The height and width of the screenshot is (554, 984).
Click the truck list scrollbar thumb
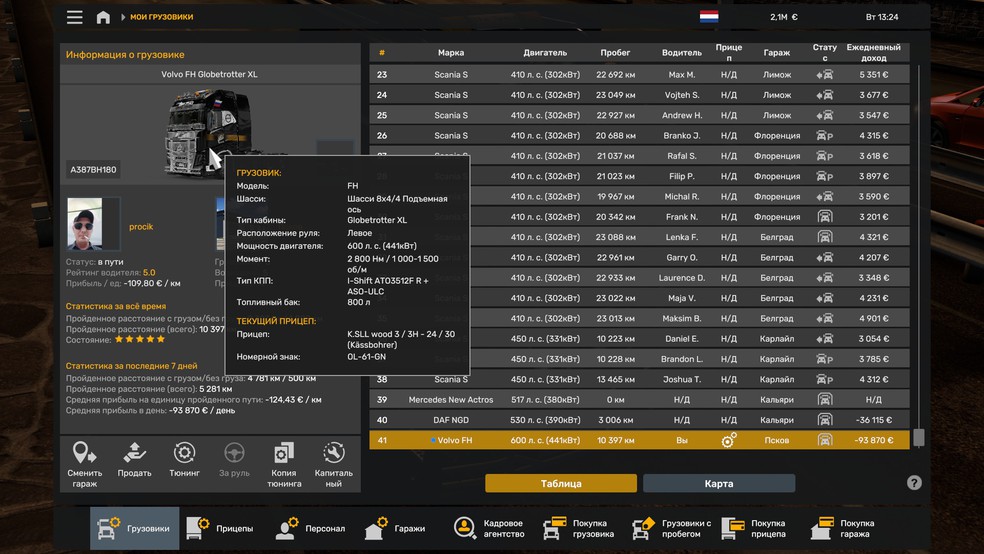point(919,437)
